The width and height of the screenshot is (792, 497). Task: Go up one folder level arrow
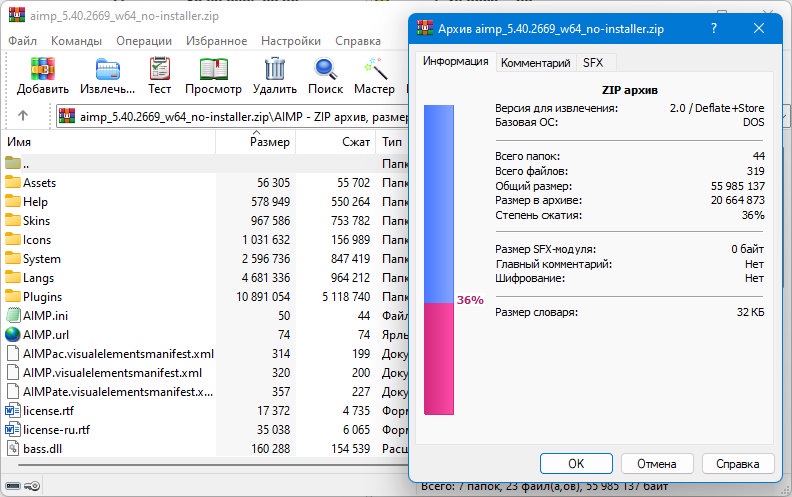23,116
